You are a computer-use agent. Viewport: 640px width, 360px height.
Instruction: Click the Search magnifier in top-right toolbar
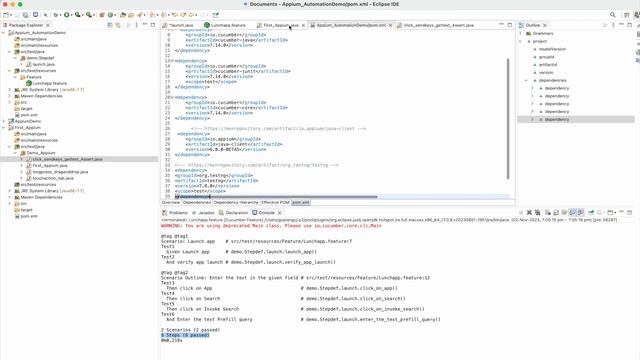click(613, 15)
